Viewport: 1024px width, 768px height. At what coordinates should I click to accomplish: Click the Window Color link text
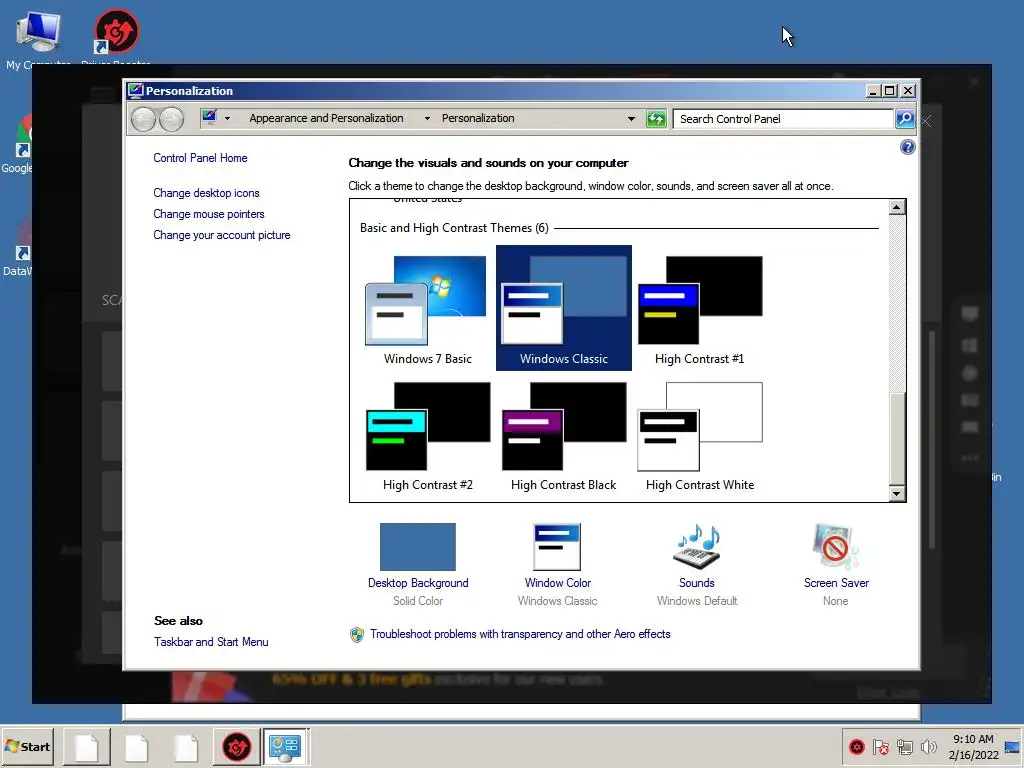pyautogui.click(x=558, y=583)
